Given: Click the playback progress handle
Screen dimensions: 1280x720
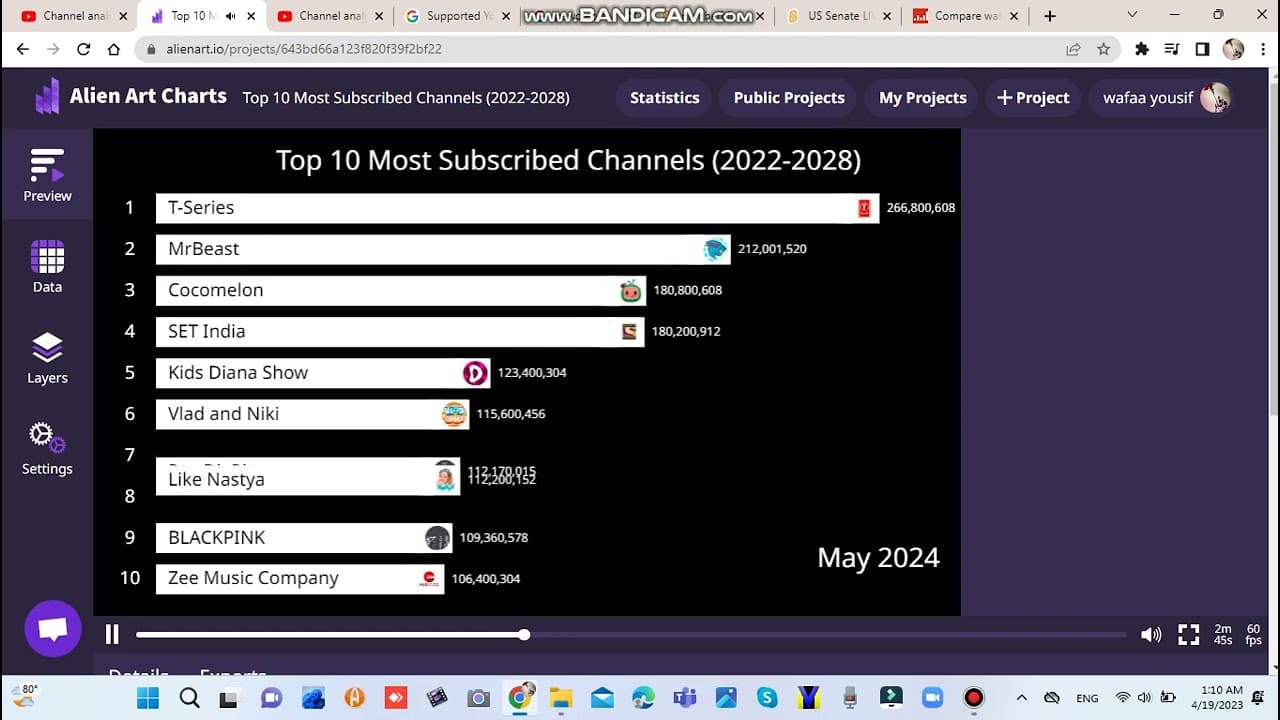Looking at the screenshot, I should (524, 635).
